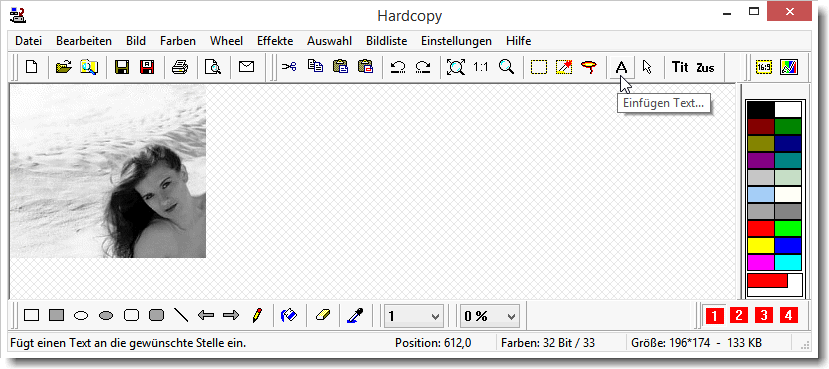Screen dimensions: 829x369
Task: Pick the black color swatch
Action: pos(761,110)
